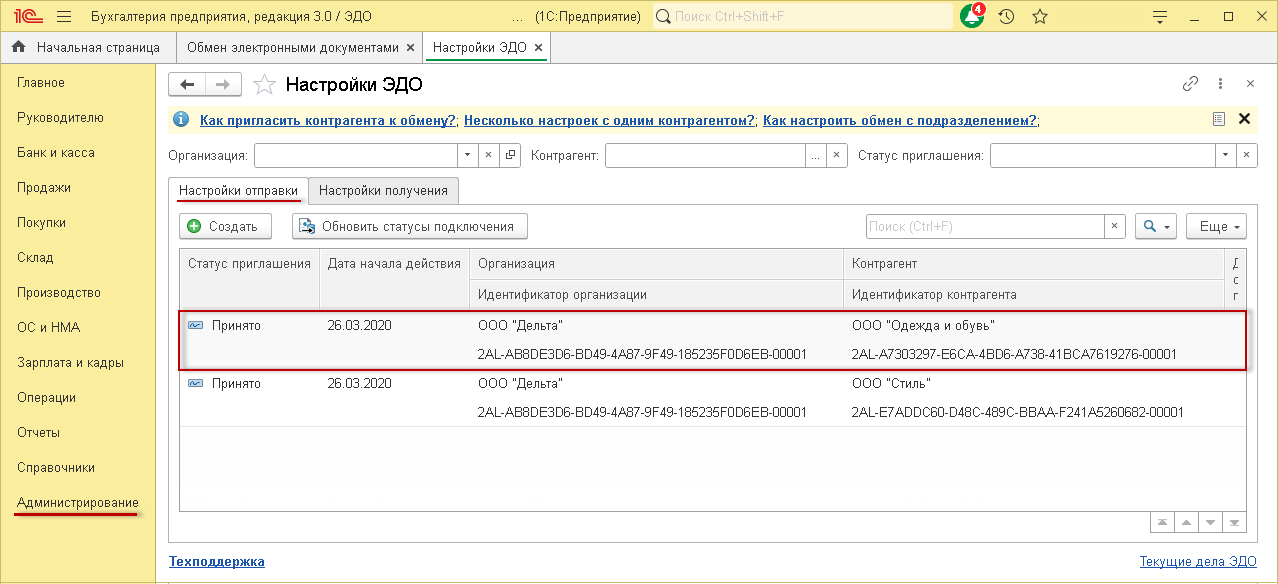Viewport: 1278px width, 584px height.
Task: Open link Как пригласить контрагента к обмену?
Action: (328, 120)
